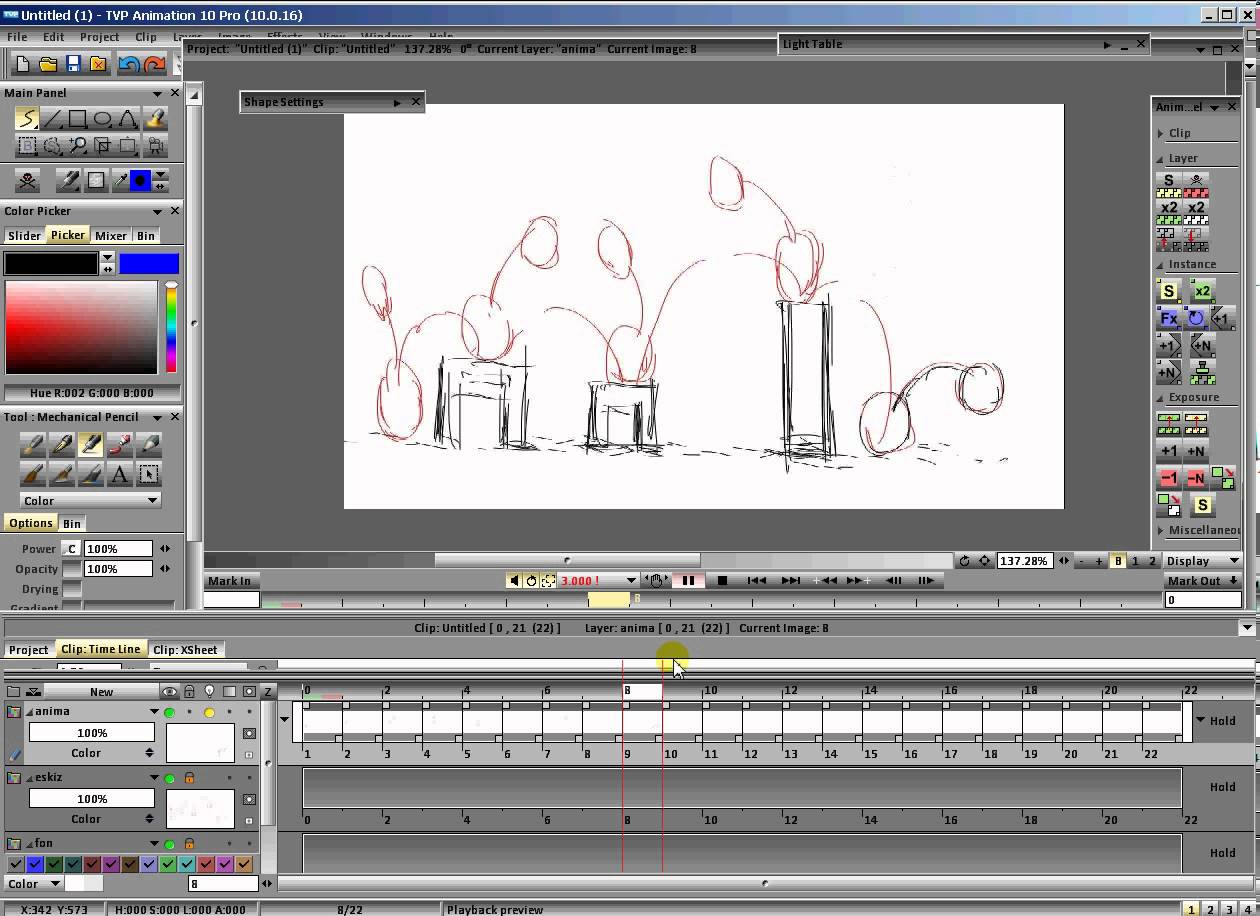Pick a color in the red gradient picker
1260x916 pixels.
pyautogui.click(x=81, y=327)
